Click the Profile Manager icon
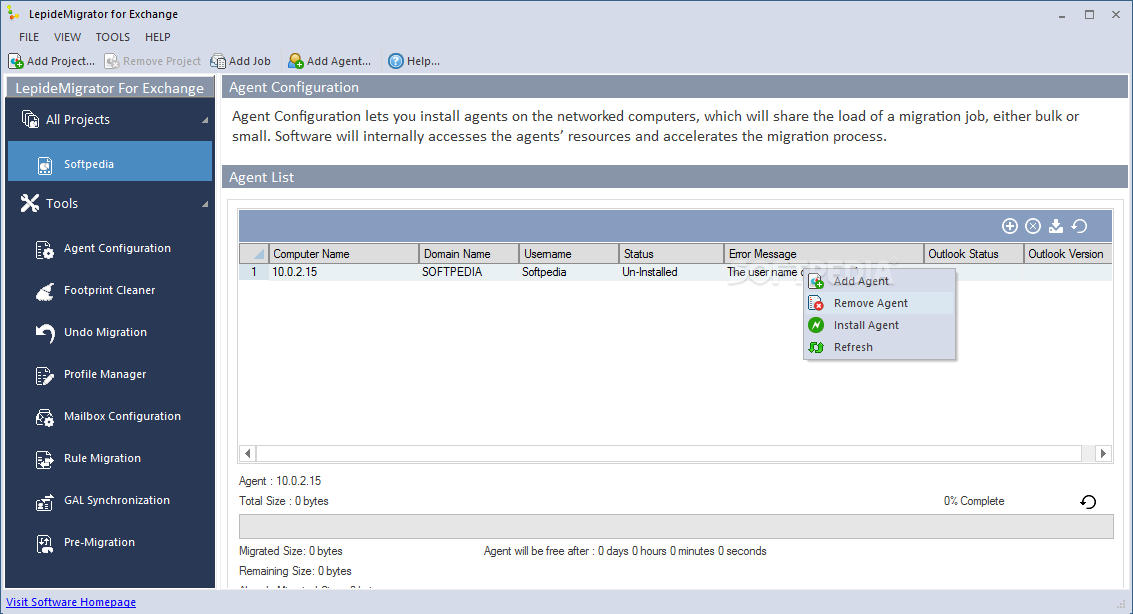 click(x=45, y=376)
